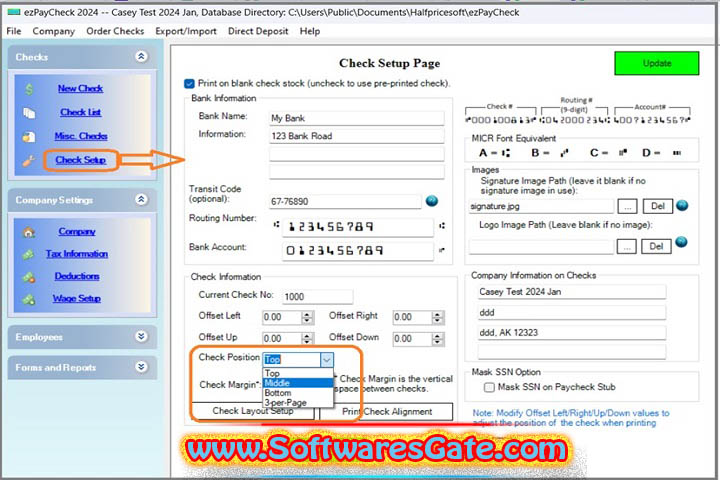Click the ddd, AK 12323 address field
The width and height of the screenshot is (720, 480).
click(572, 333)
